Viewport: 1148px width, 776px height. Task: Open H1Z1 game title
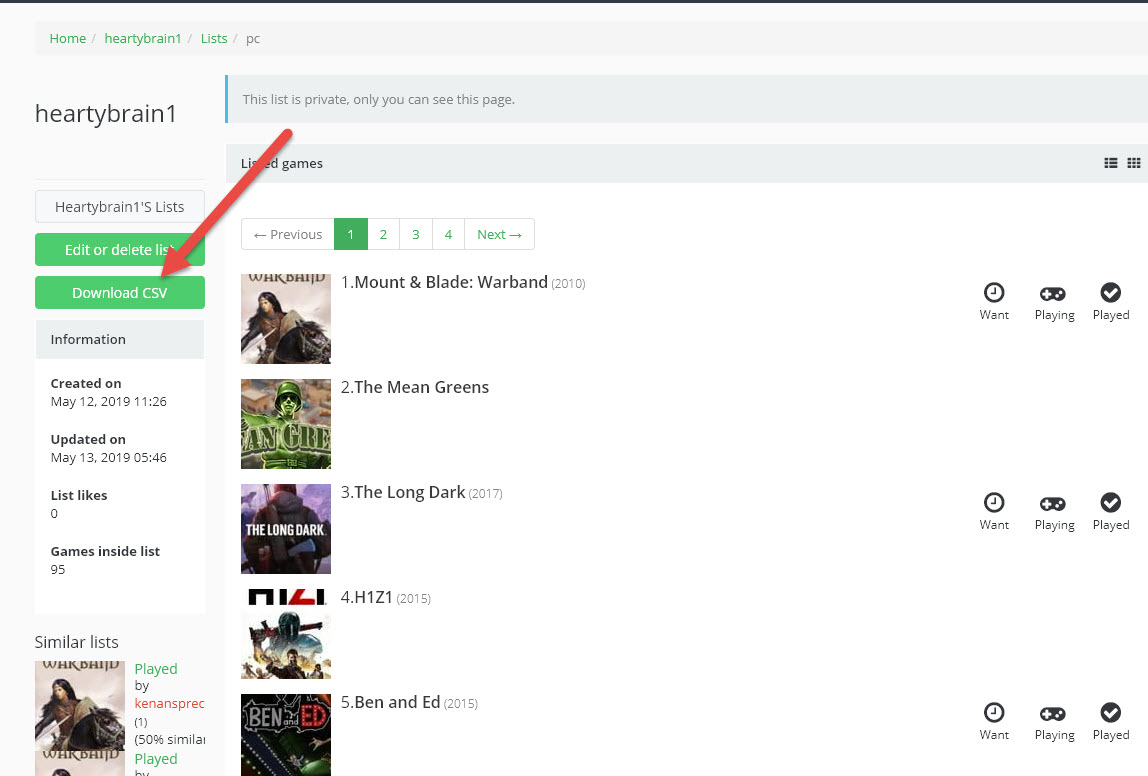tap(373, 597)
